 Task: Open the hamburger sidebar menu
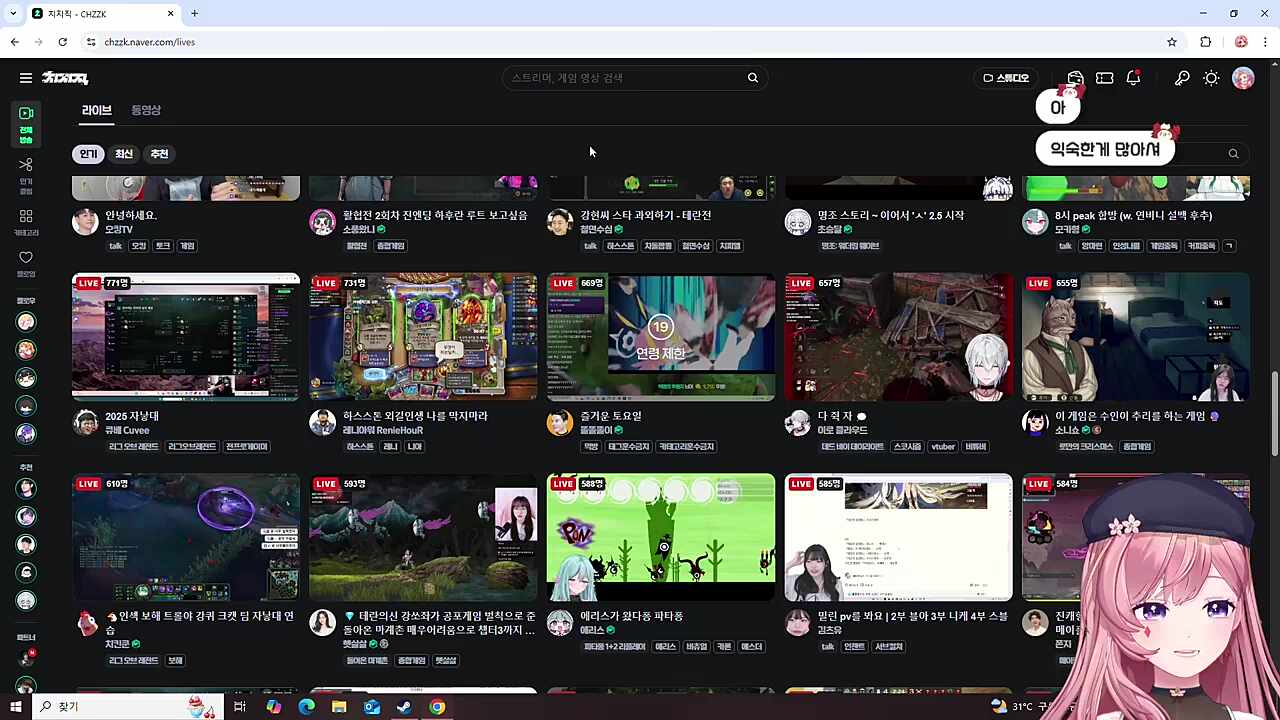coord(25,78)
